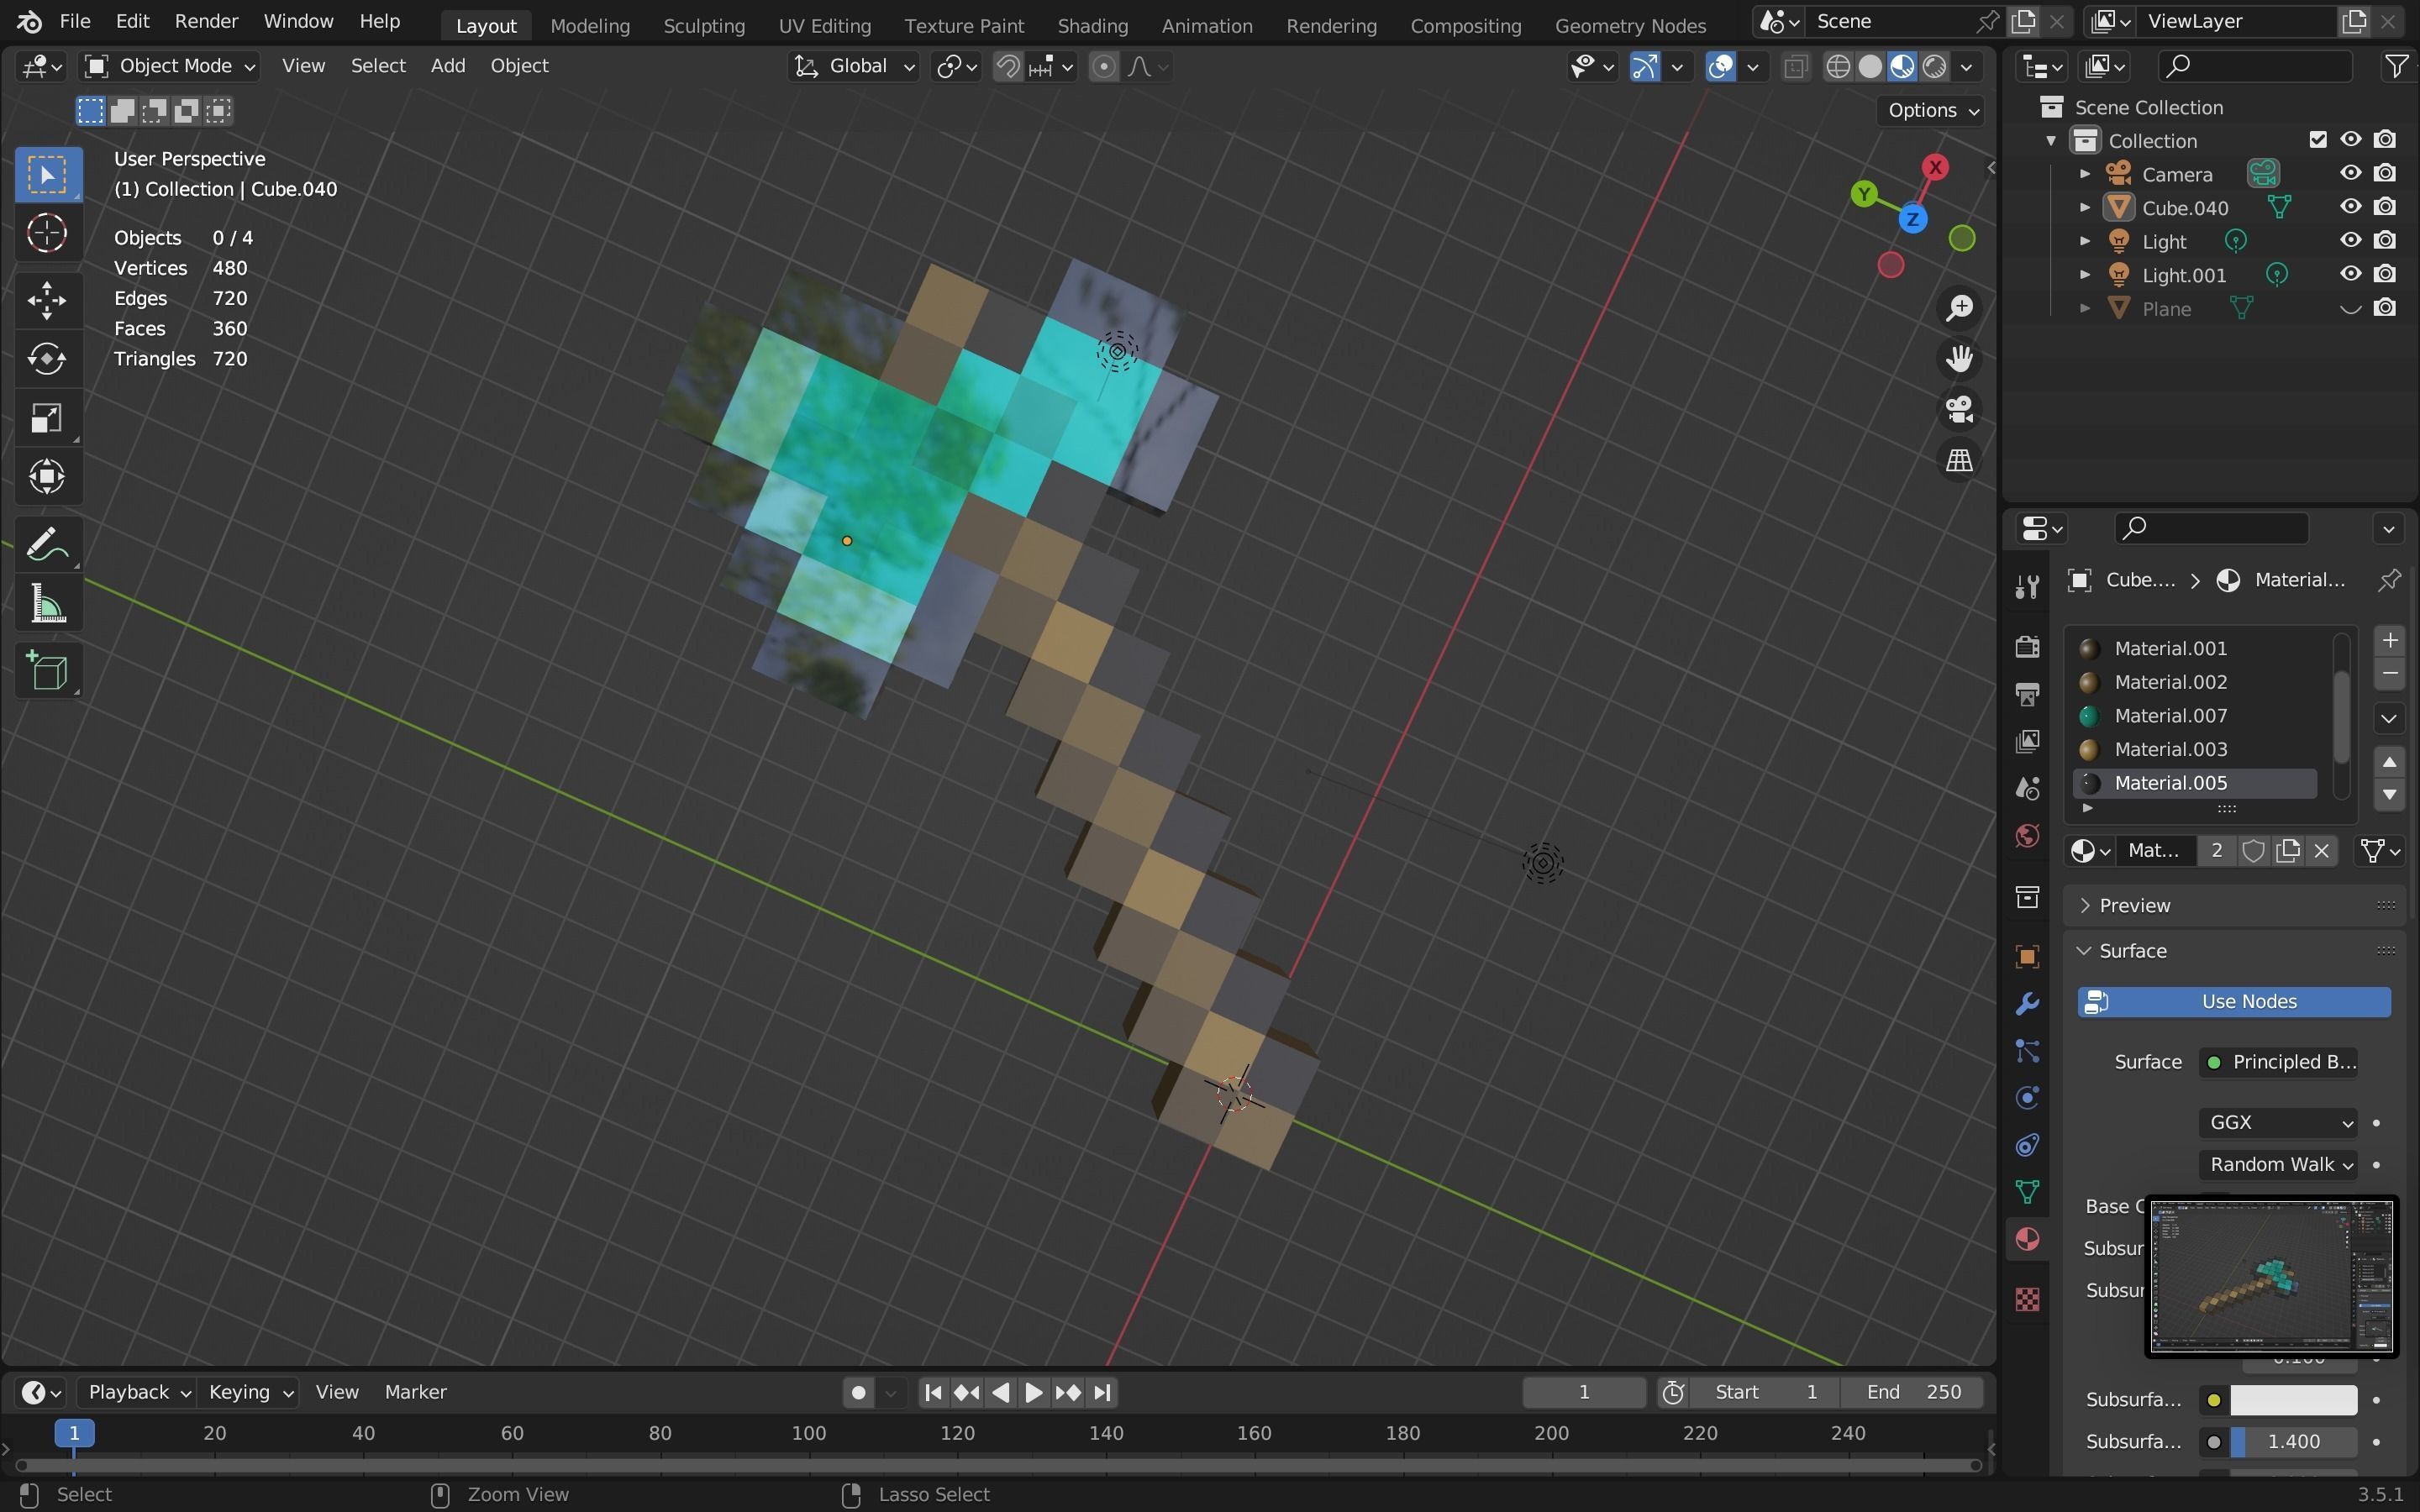The image size is (2420, 1512).
Task: Select Material.007 in the slot list
Action: (x=2195, y=716)
